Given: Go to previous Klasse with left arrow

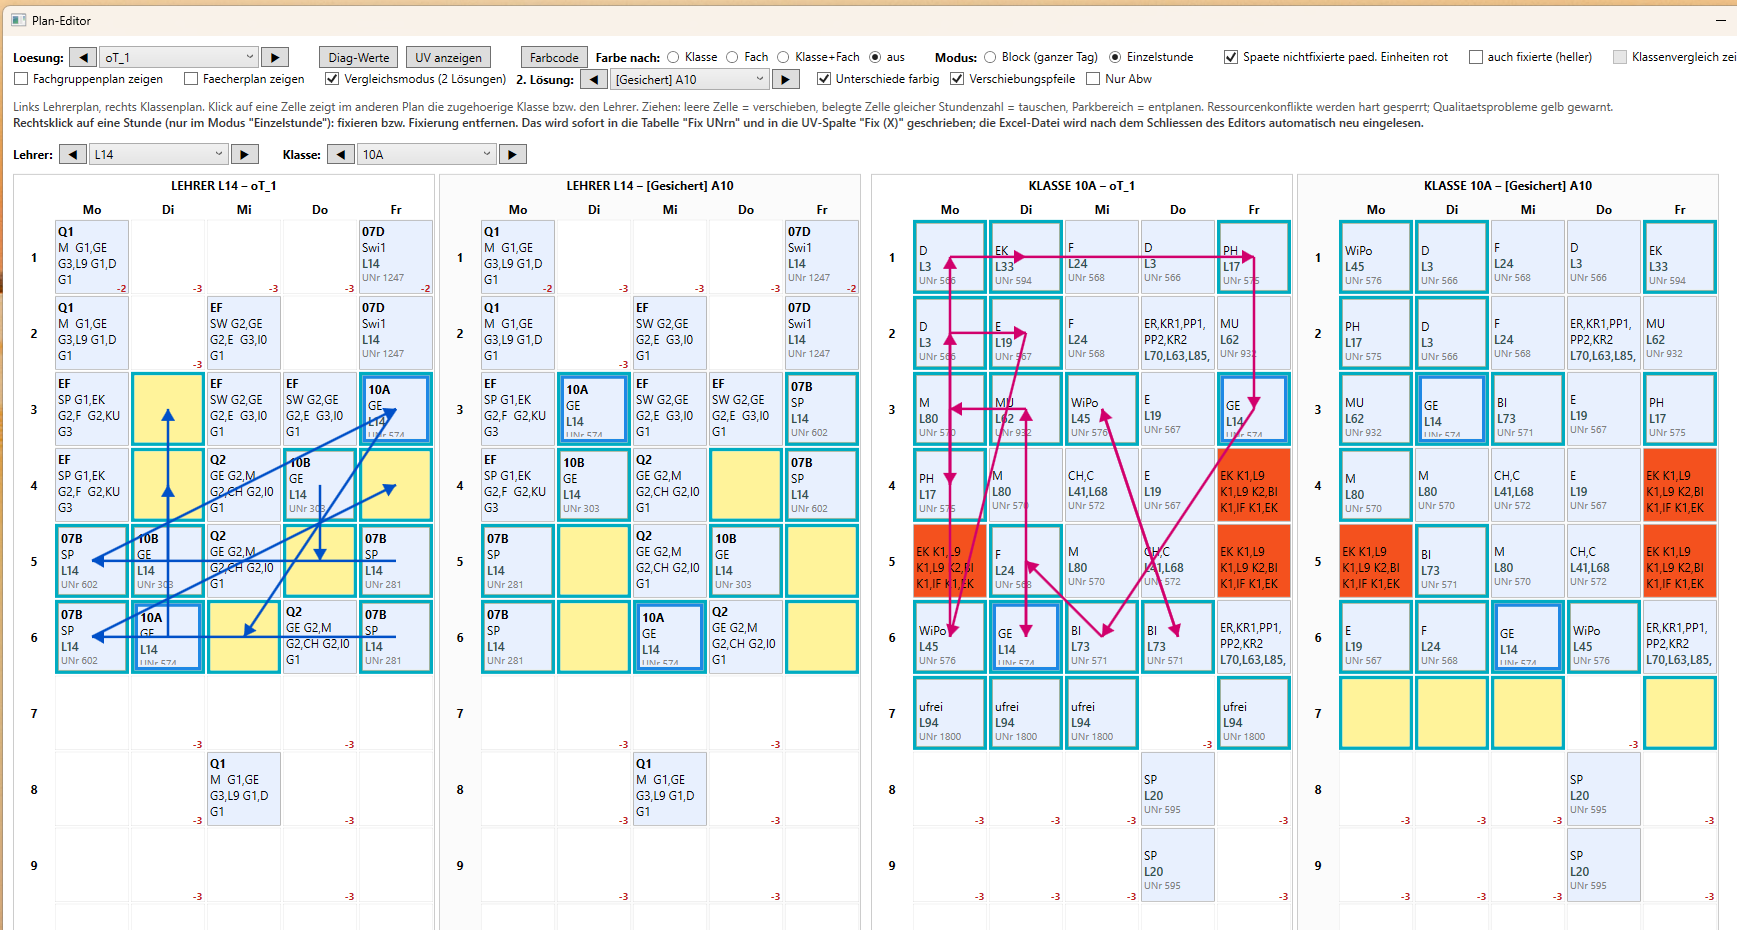Looking at the screenshot, I should coord(341,154).
